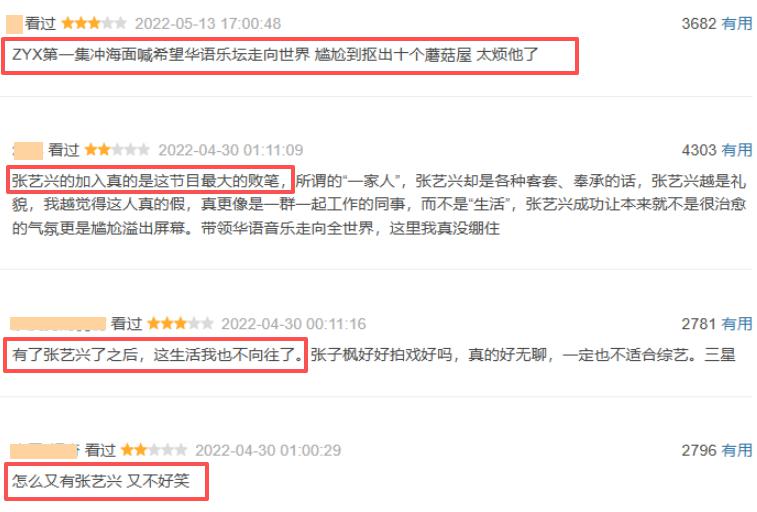The width and height of the screenshot is (757, 512).
Task: Mark the 2781-vote review as 有用
Action: [737, 324]
